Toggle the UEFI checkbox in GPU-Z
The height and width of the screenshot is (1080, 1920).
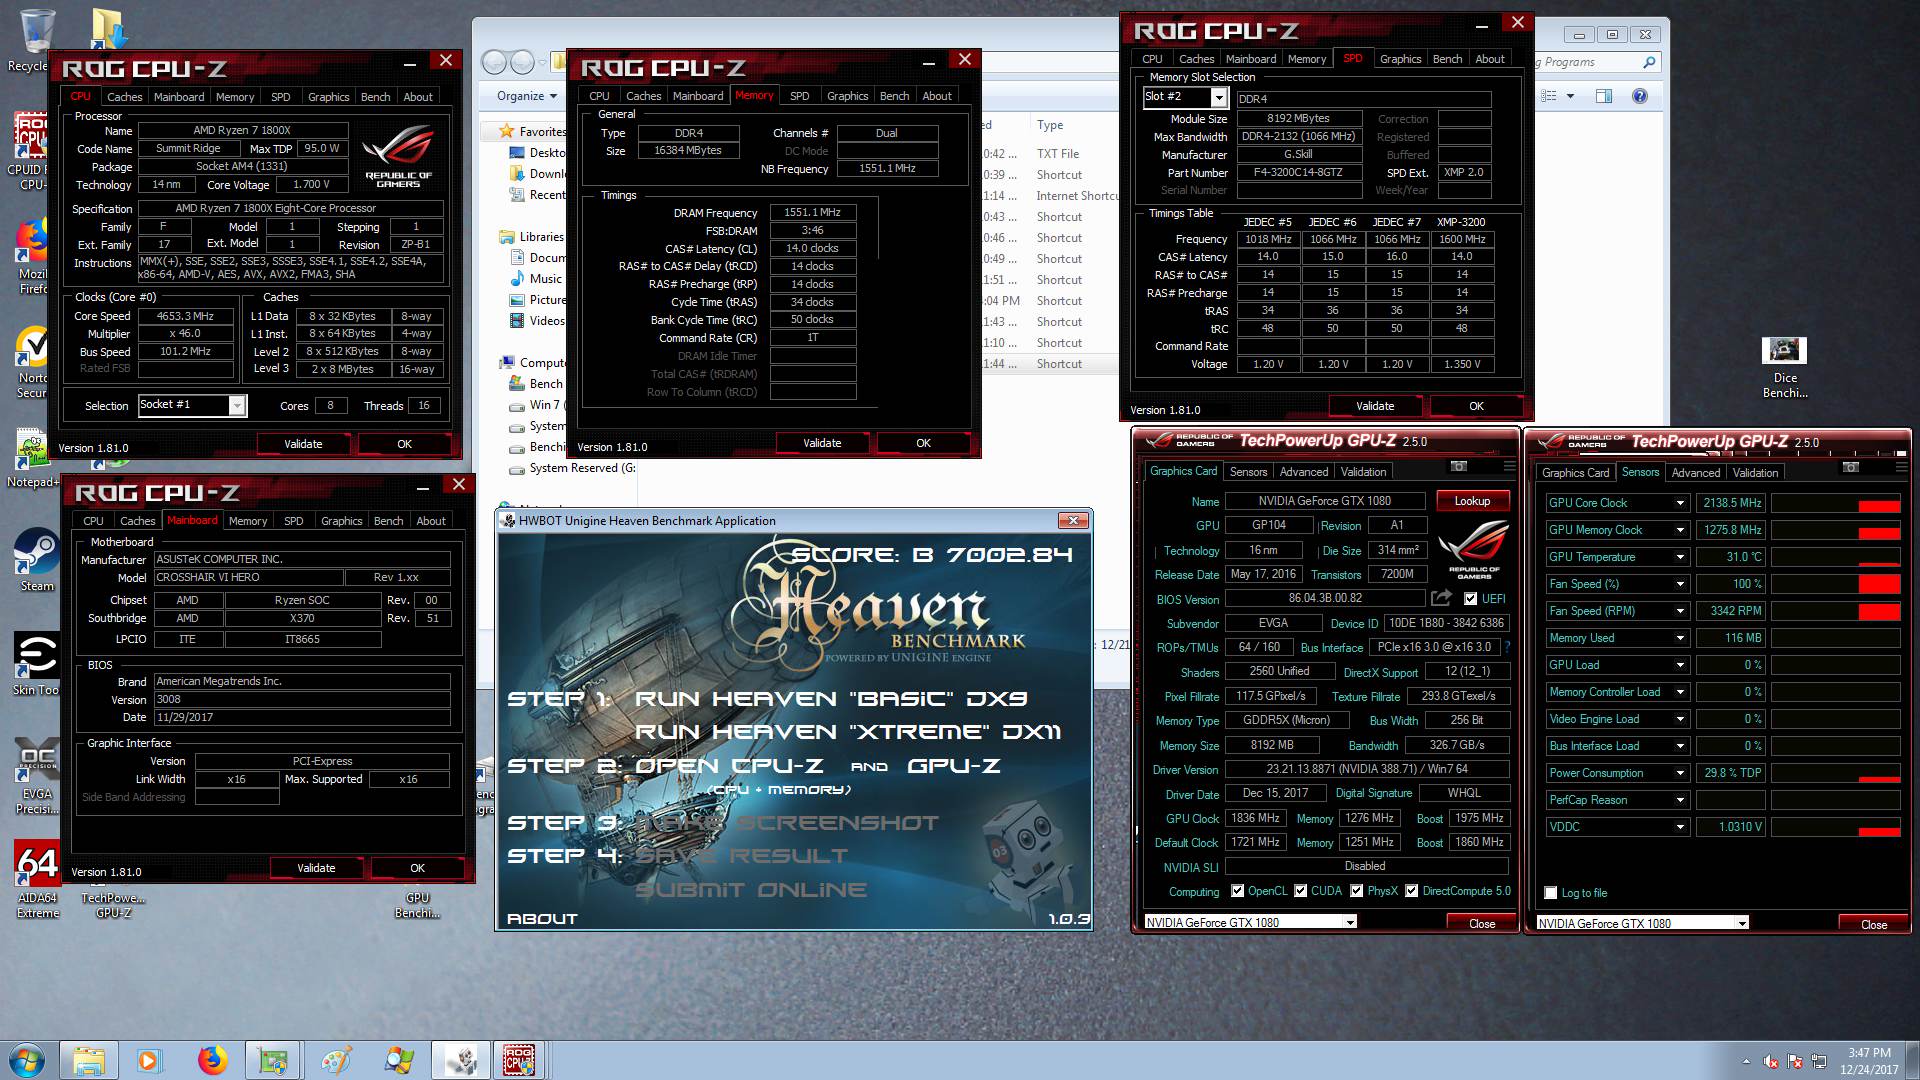point(1470,599)
